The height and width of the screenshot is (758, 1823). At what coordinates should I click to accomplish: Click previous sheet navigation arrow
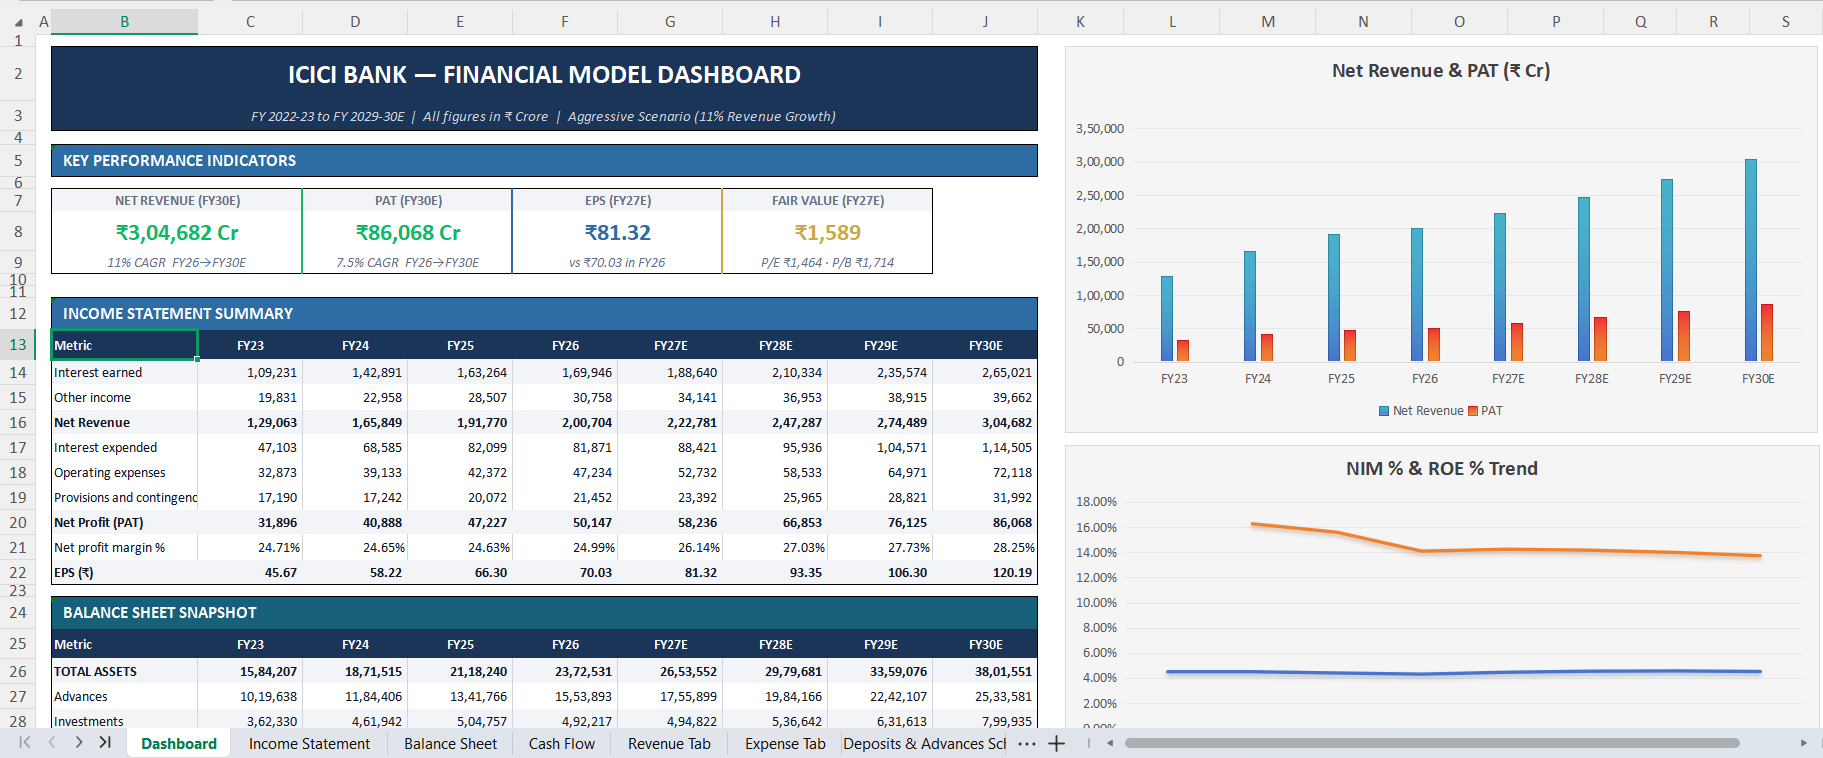click(52, 743)
